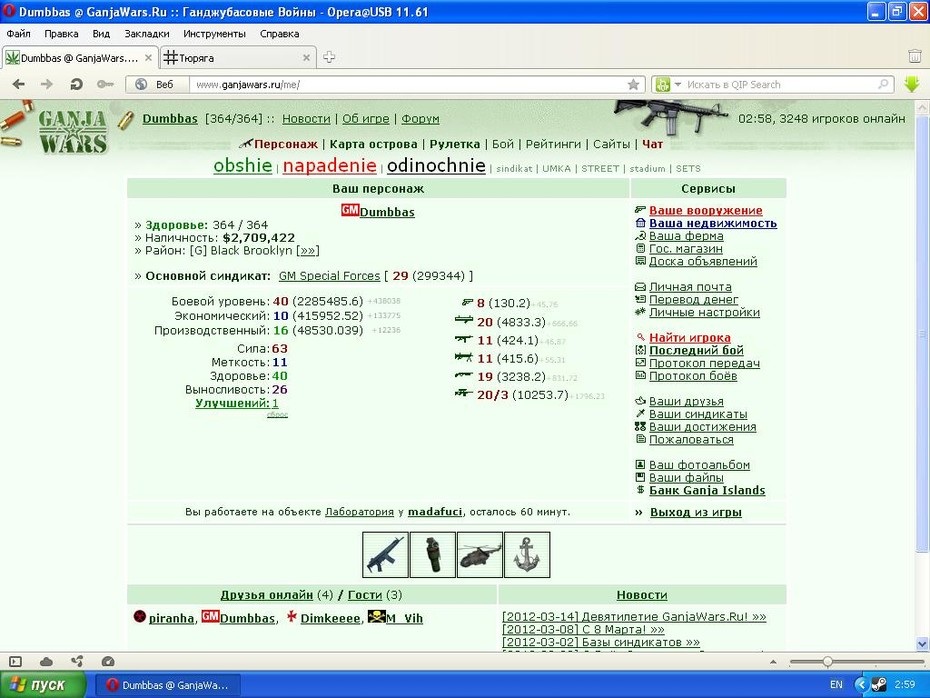Expand hidden tray icons arrow
930x698 pixels.
coord(861,684)
